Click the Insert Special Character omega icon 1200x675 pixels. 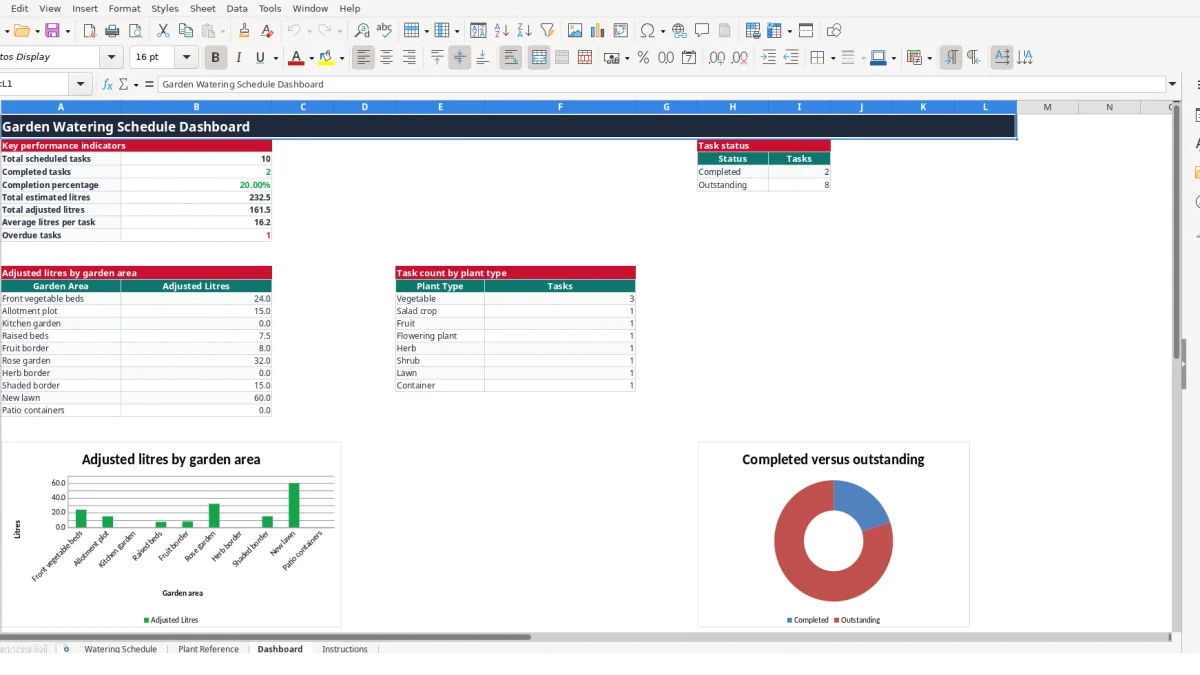pyautogui.click(x=648, y=31)
